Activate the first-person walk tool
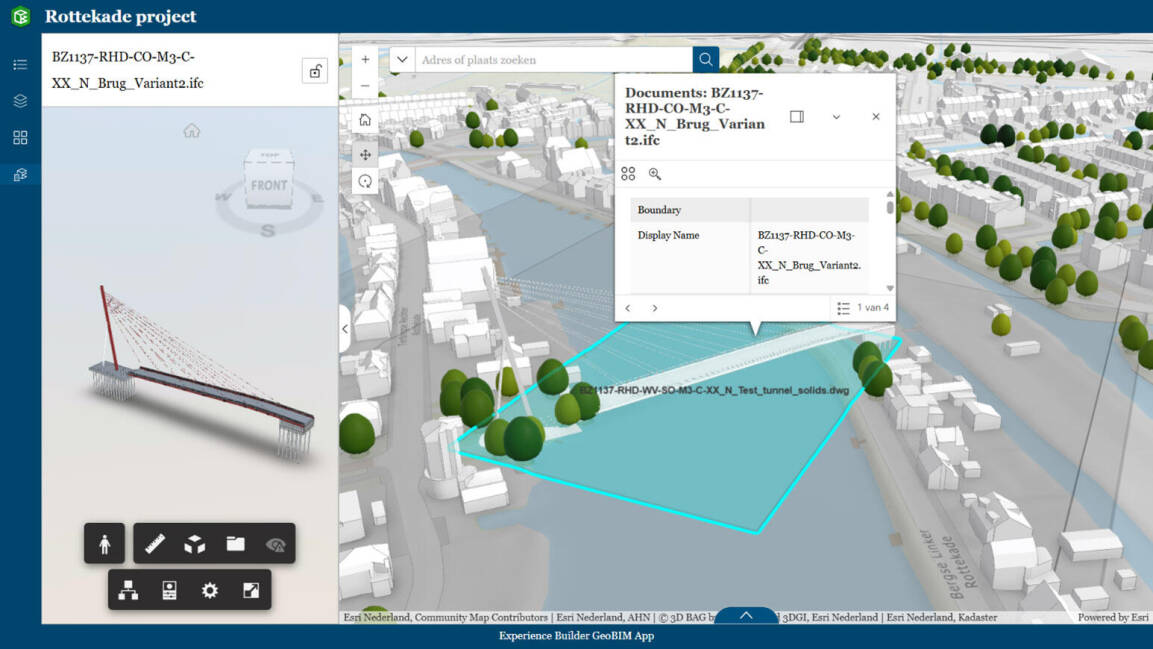 tap(105, 544)
